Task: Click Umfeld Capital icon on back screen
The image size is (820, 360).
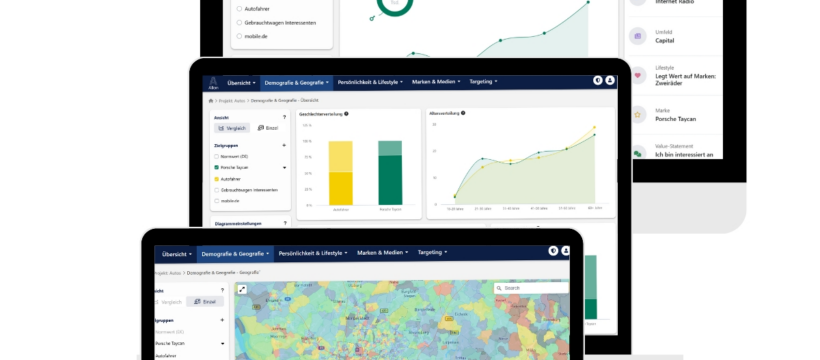Action: pos(637,36)
